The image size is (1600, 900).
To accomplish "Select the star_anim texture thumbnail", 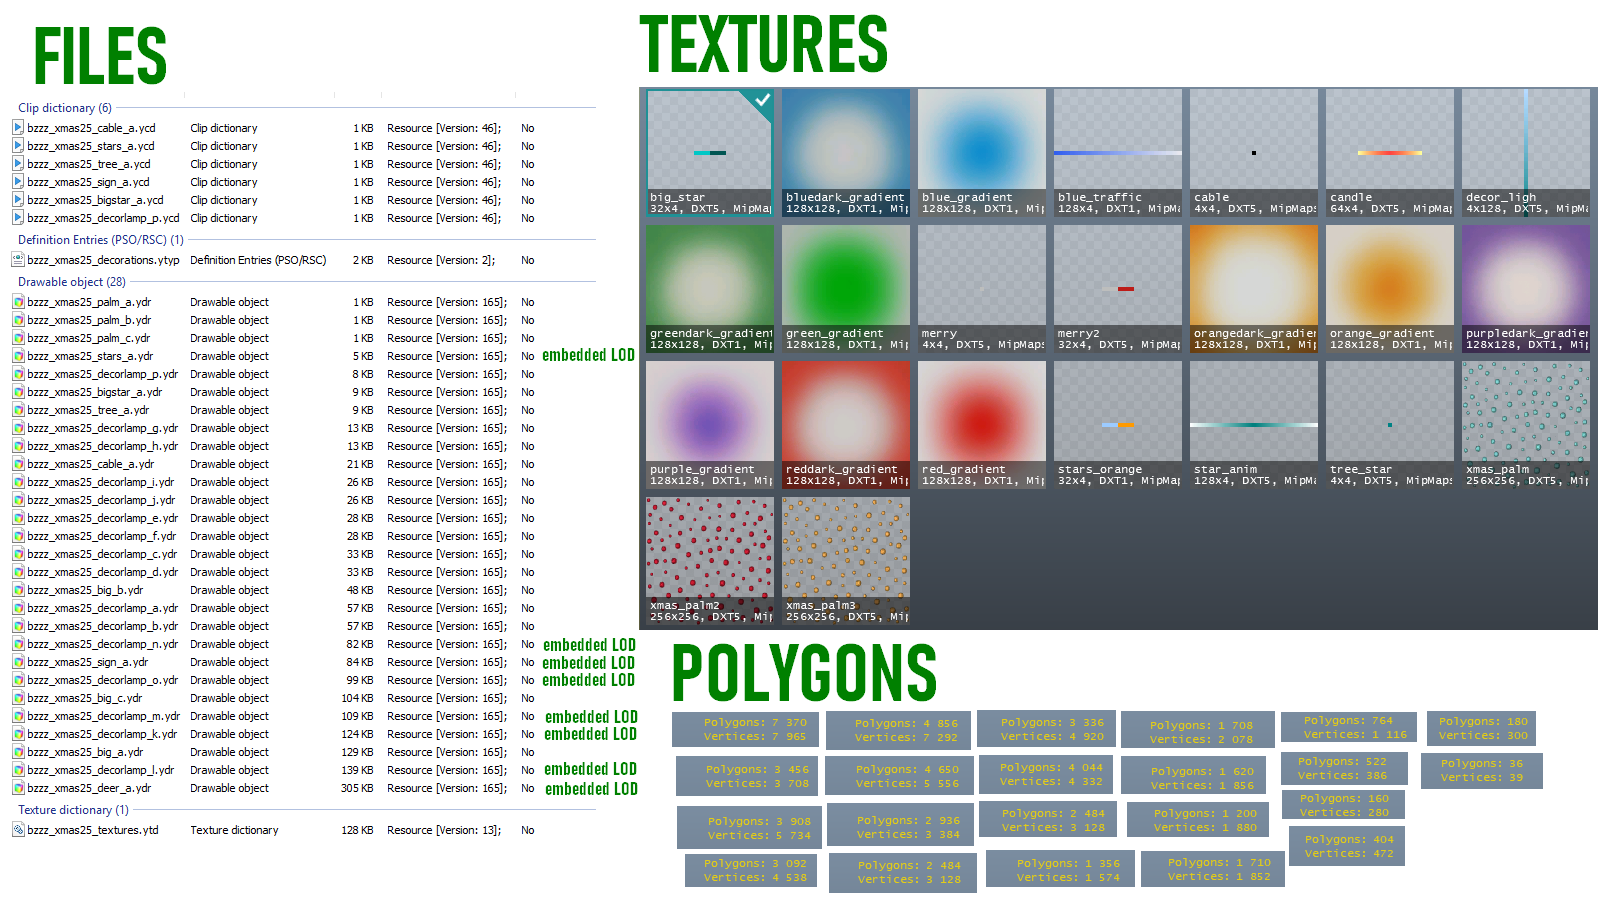I will tap(1254, 425).
